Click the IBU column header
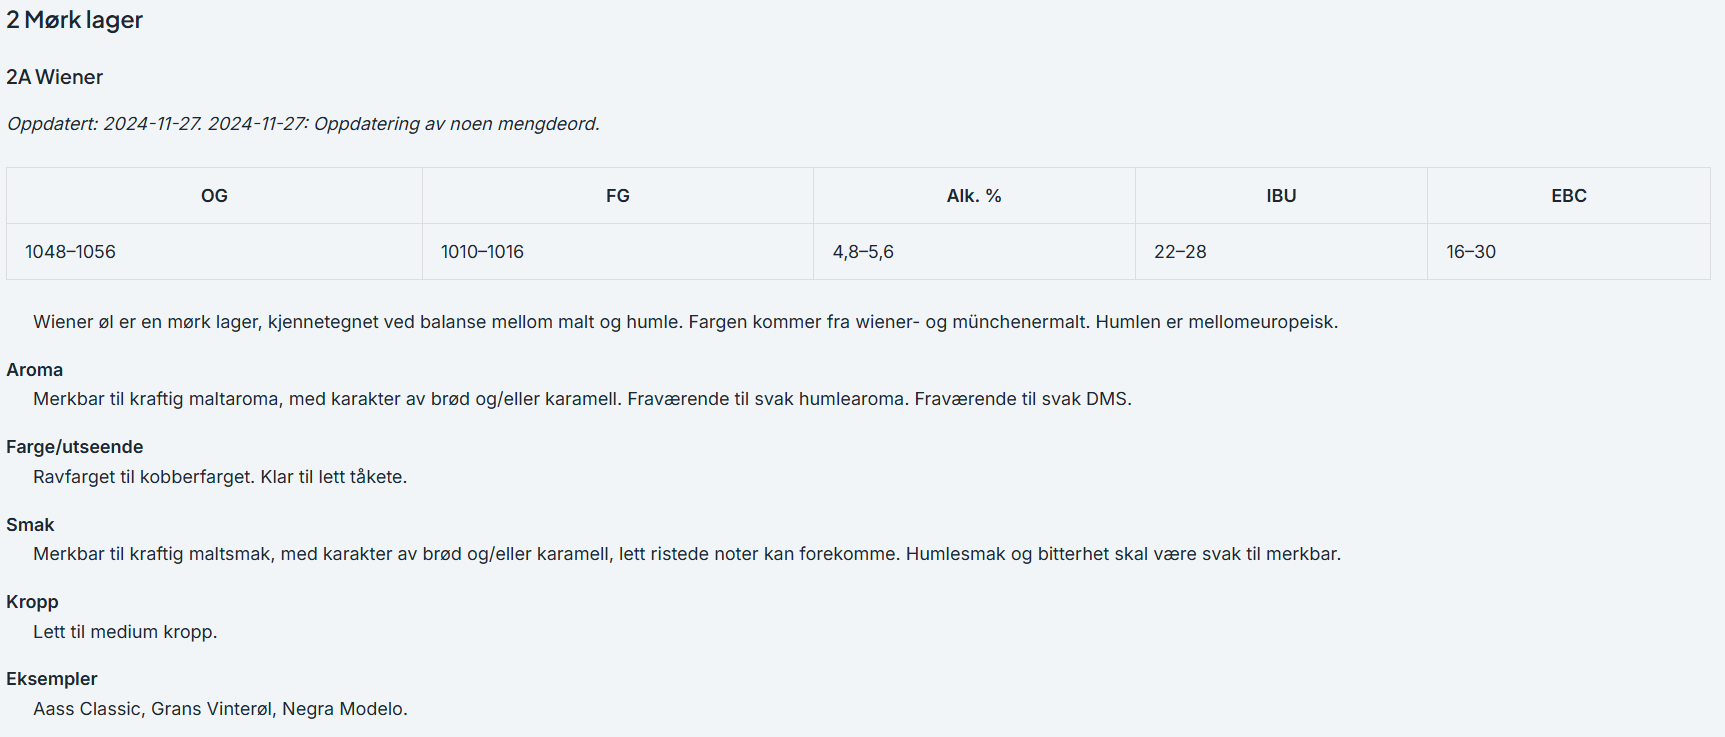1725x737 pixels. [1281, 196]
